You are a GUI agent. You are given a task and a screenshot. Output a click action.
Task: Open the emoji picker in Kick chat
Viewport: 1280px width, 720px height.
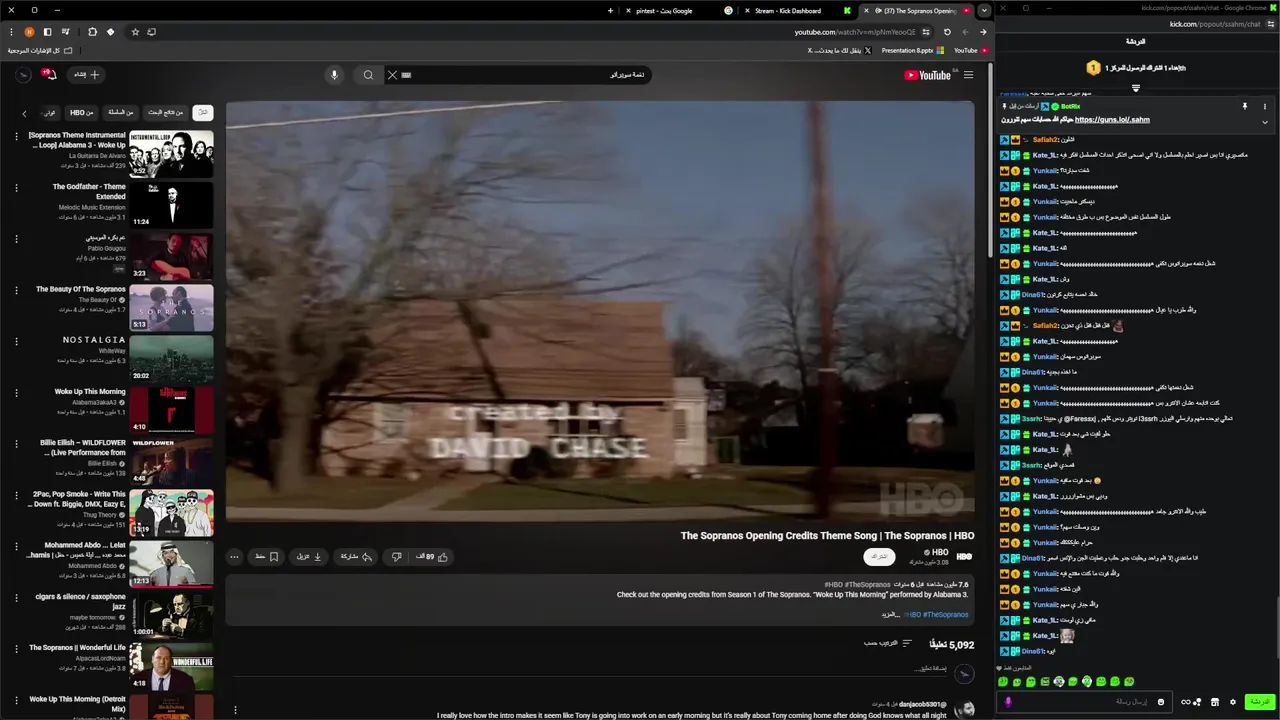[1161, 702]
